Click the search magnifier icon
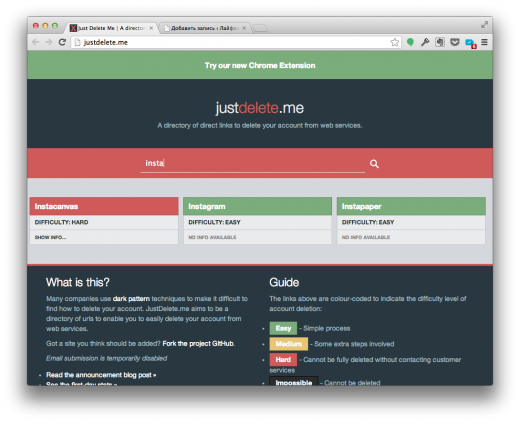 [374, 164]
